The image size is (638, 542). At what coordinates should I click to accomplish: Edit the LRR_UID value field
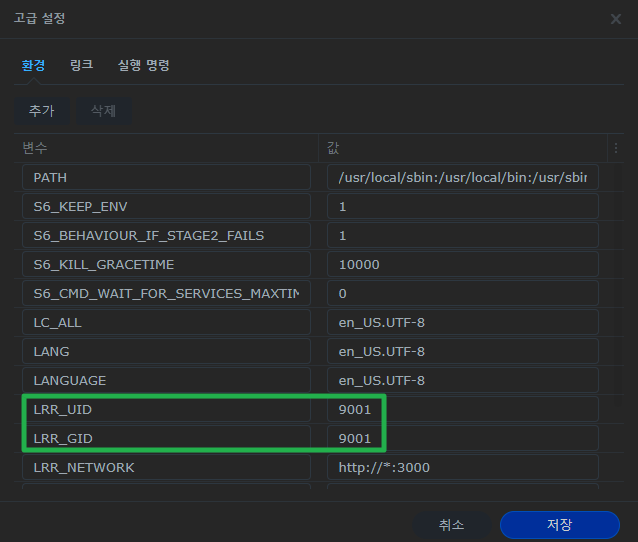click(462, 410)
